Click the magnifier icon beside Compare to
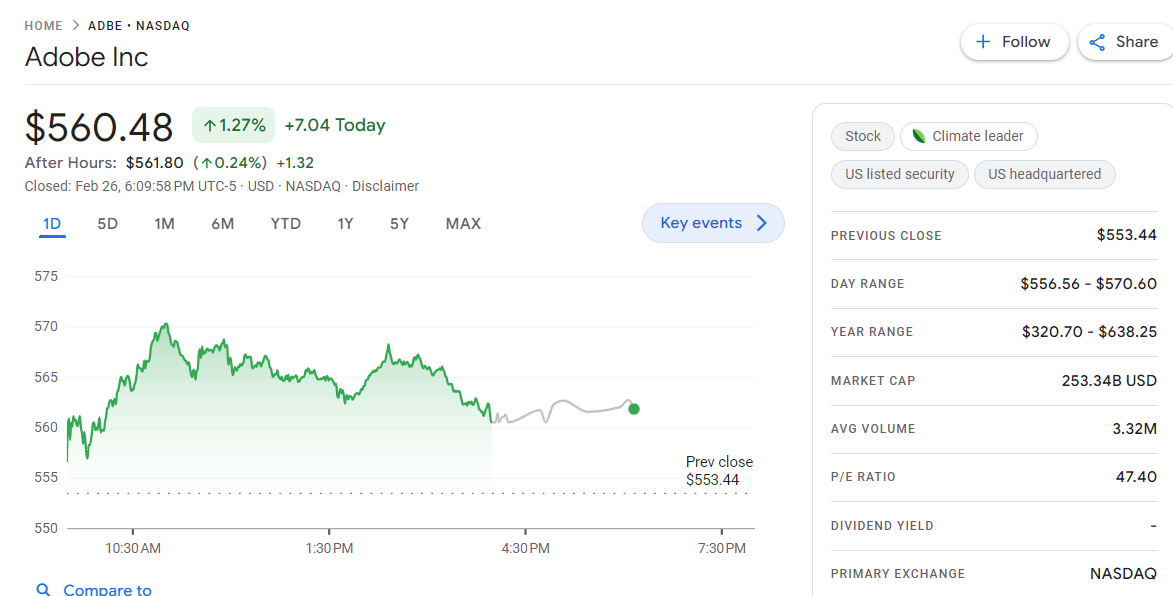This screenshot has height=596, width=1173. coord(43,589)
